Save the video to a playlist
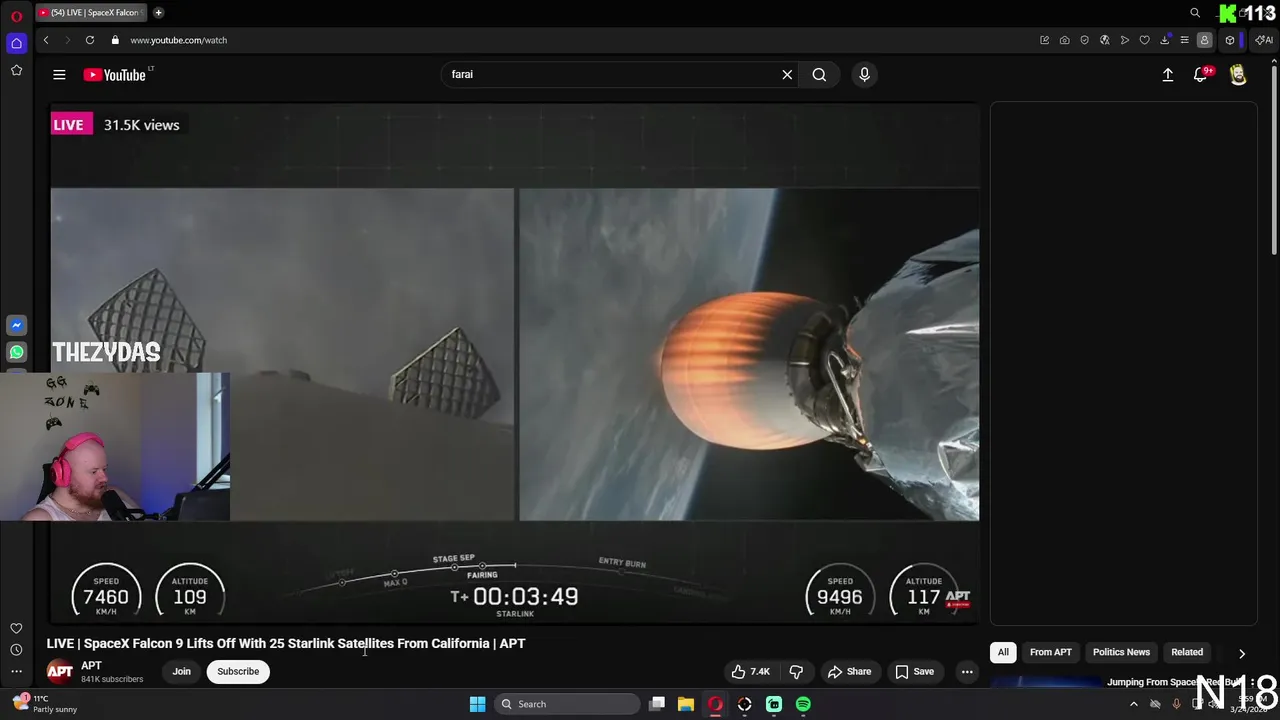 [914, 672]
